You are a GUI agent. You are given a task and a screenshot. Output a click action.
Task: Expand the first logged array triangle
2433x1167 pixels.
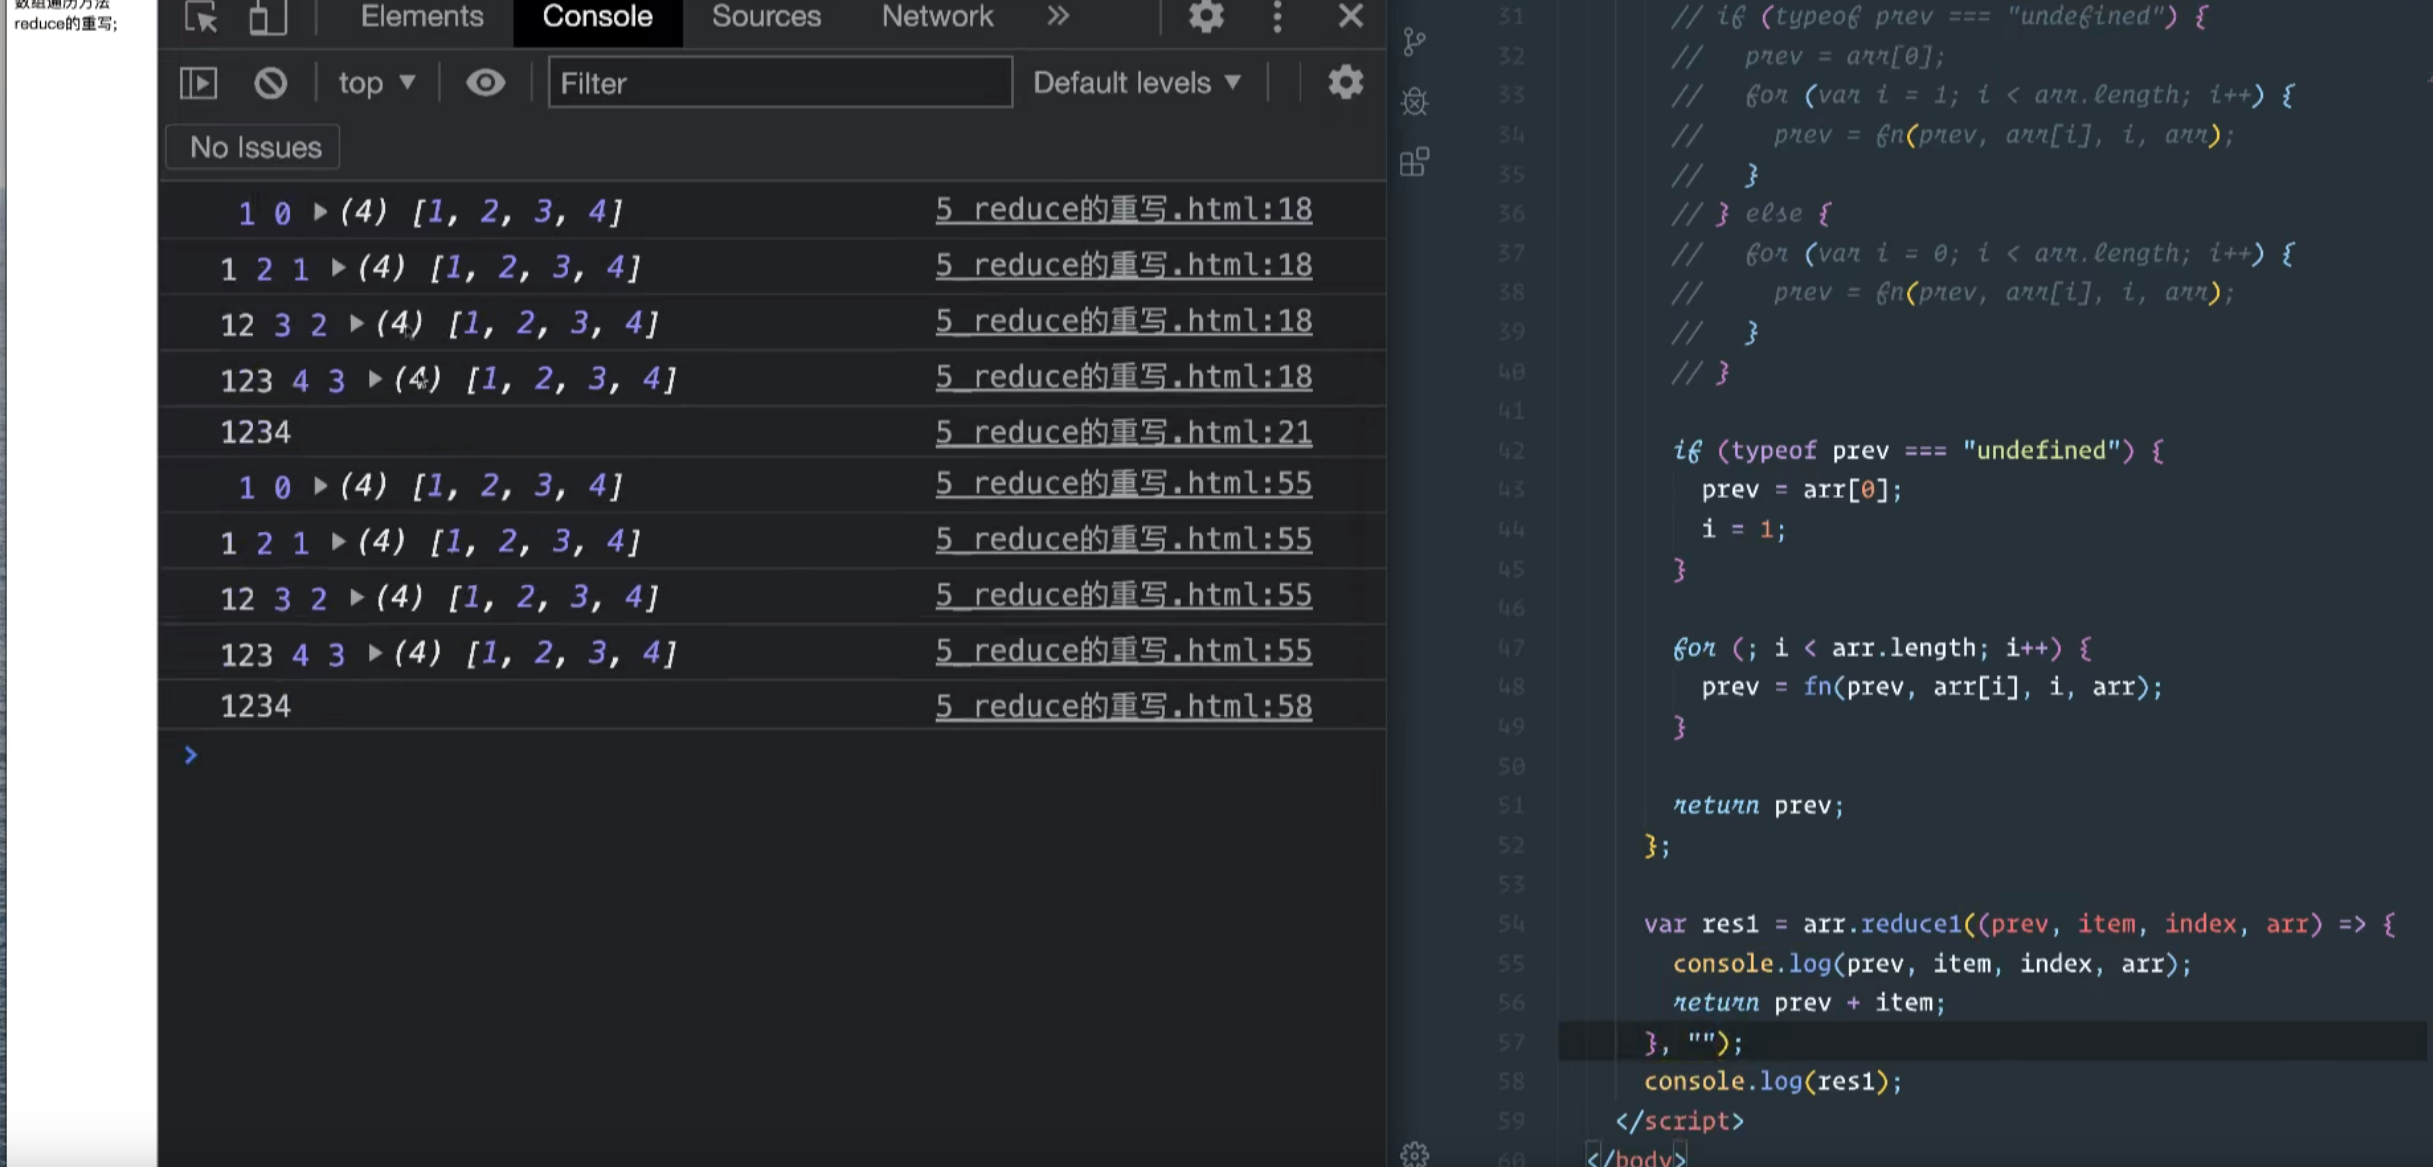pos(320,211)
